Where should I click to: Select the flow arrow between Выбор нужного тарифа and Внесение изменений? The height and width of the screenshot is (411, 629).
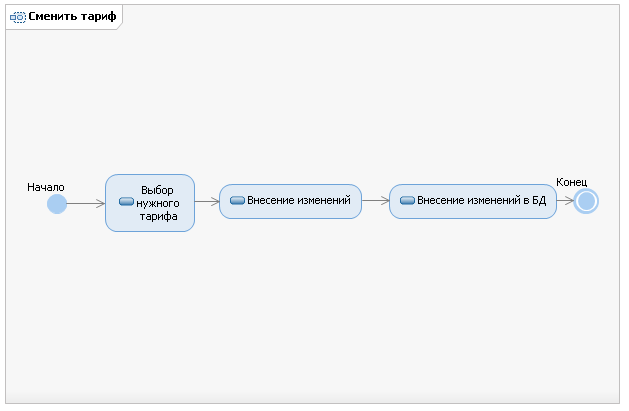tap(207, 201)
